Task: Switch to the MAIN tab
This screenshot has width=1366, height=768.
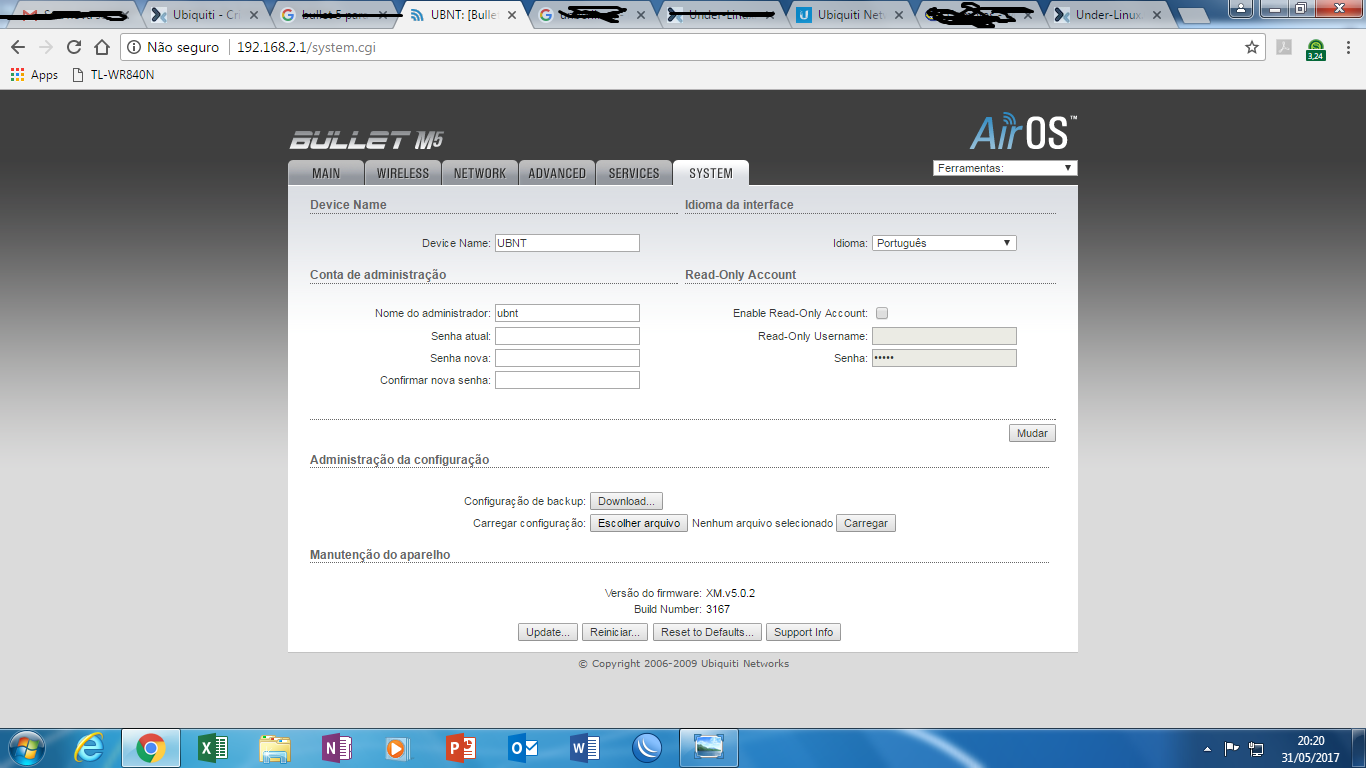Action: tap(326, 173)
